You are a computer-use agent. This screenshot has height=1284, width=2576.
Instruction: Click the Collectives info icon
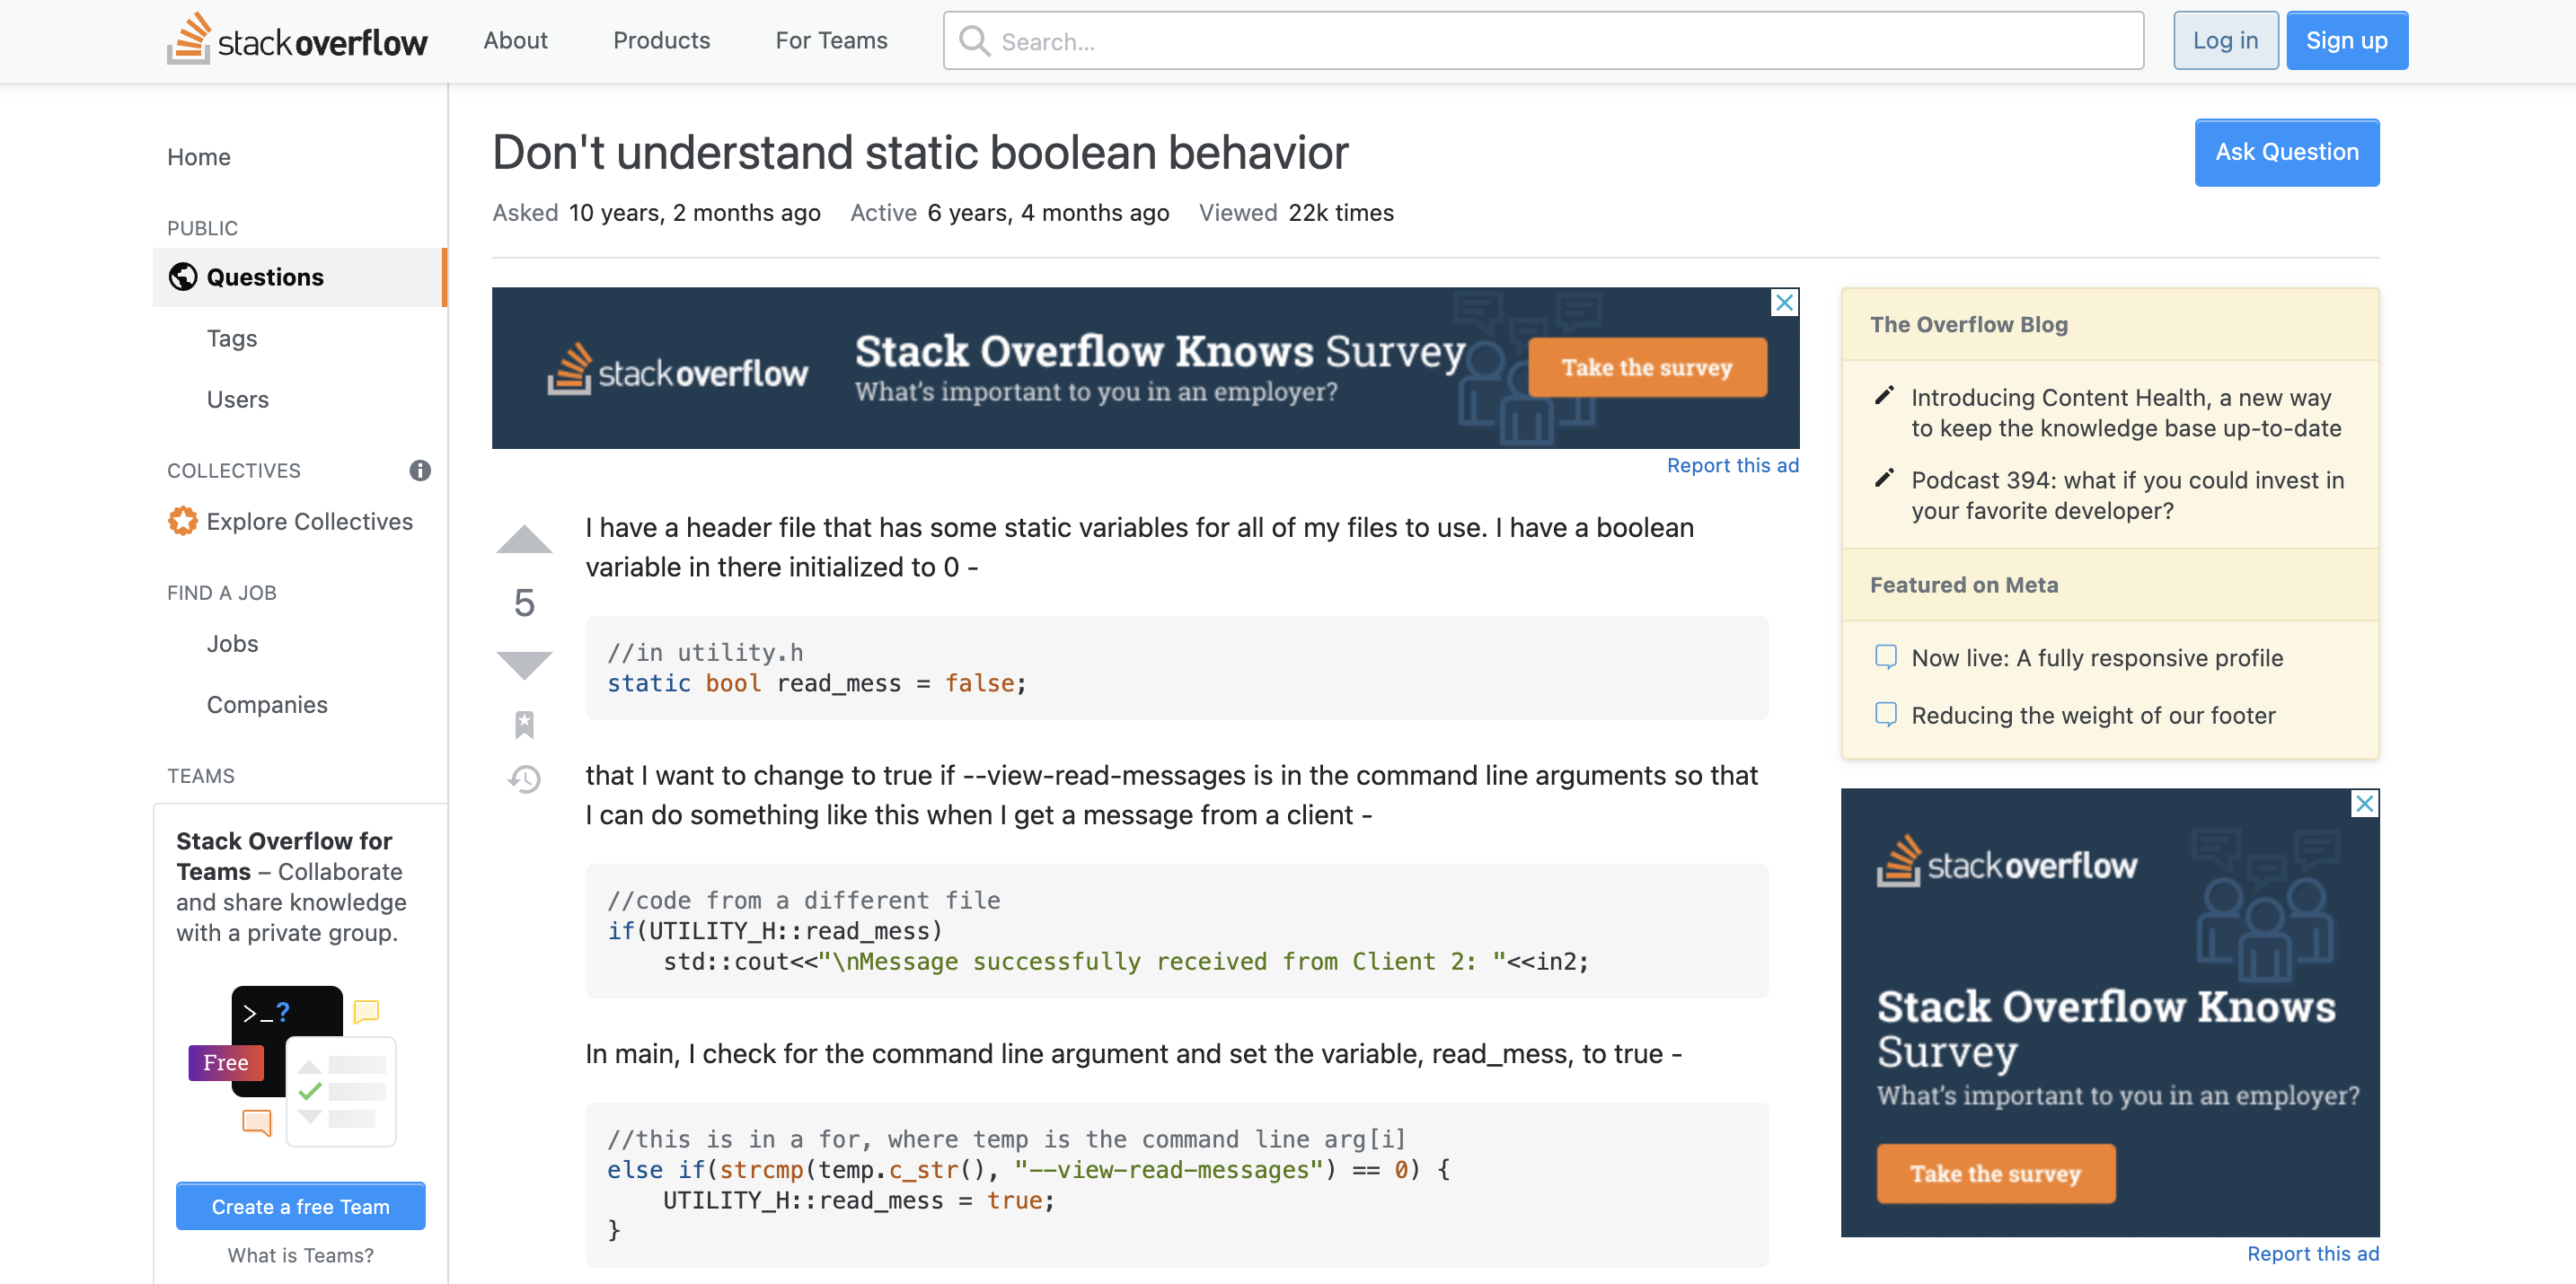pyautogui.click(x=420, y=470)
